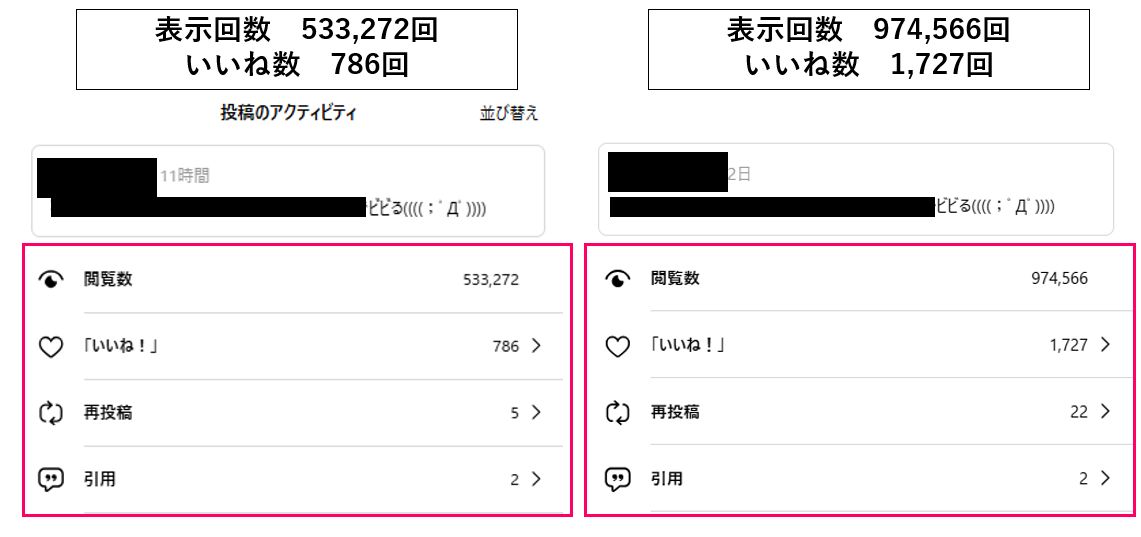This screenshot has width=1141, height=537.
Task: Open the left panel's 2 quotes chevron
Action: (537, 478)
